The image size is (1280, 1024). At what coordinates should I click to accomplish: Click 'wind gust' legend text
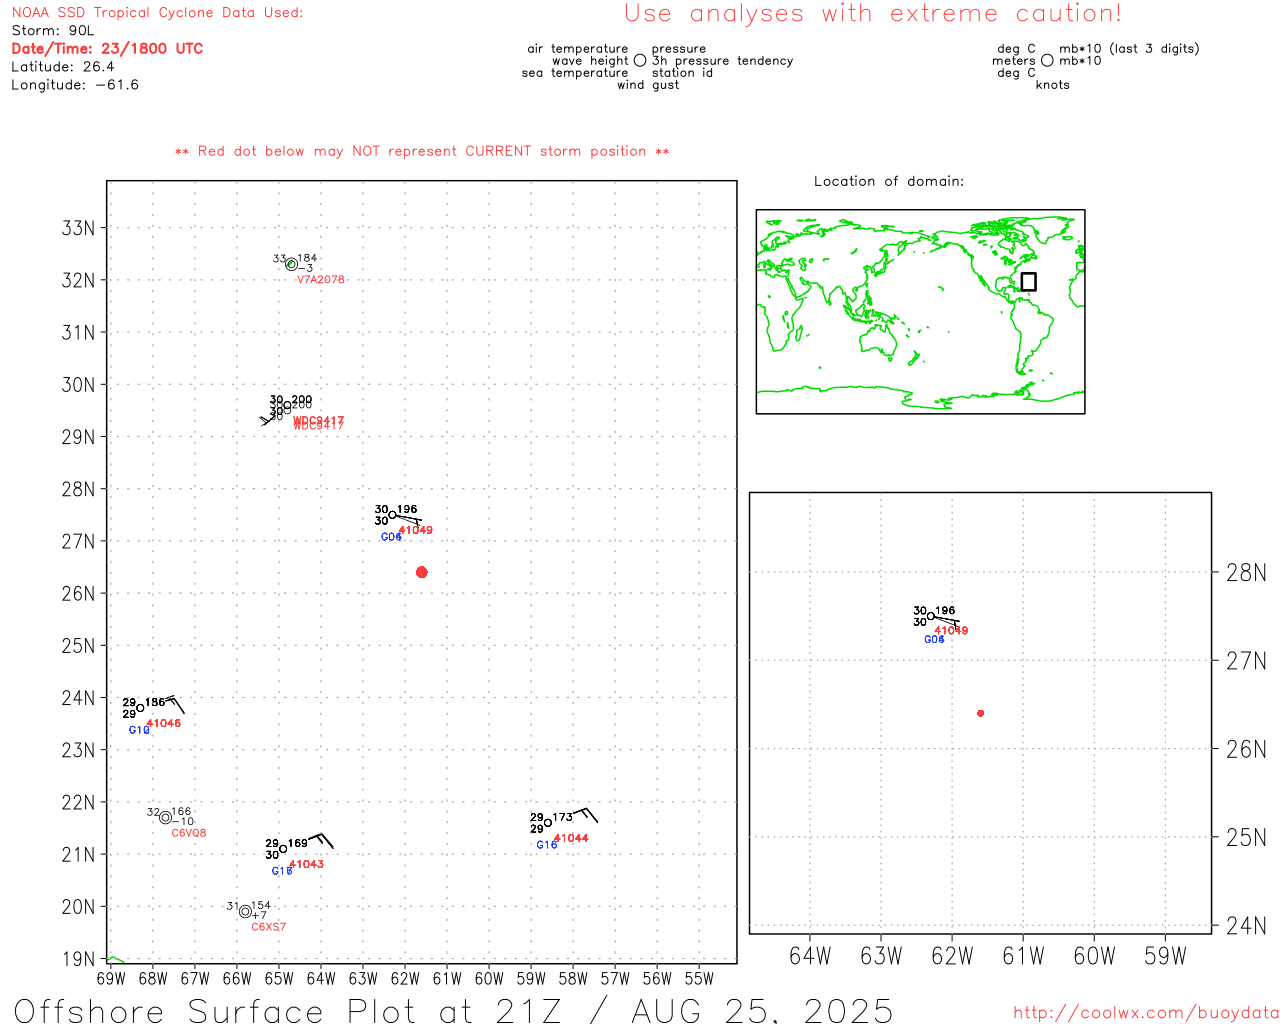click(648, 85)
